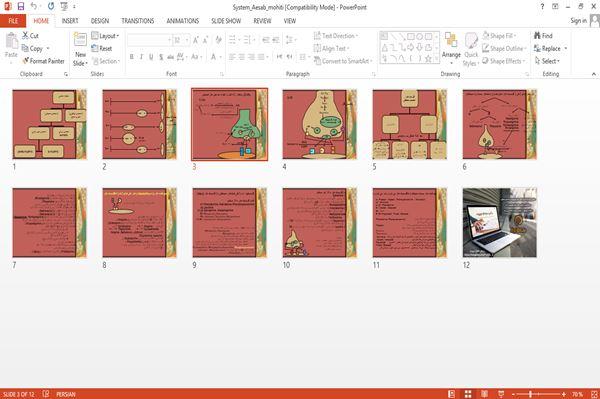This screenshot has height=399, width=600.
Task: Switch to DESIGN tab
Action: (x=99, y=21)
